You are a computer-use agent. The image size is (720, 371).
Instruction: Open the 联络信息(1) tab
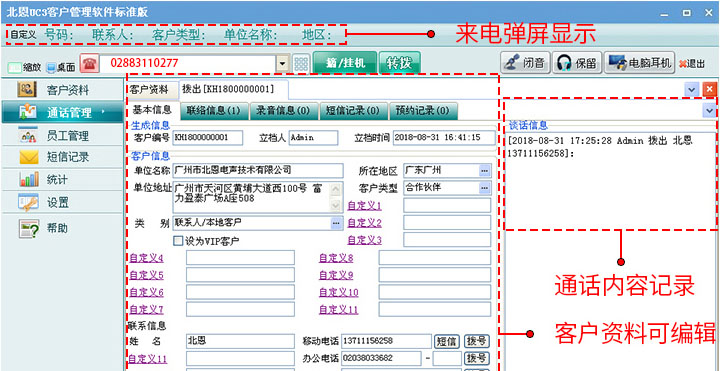[213, 111]
